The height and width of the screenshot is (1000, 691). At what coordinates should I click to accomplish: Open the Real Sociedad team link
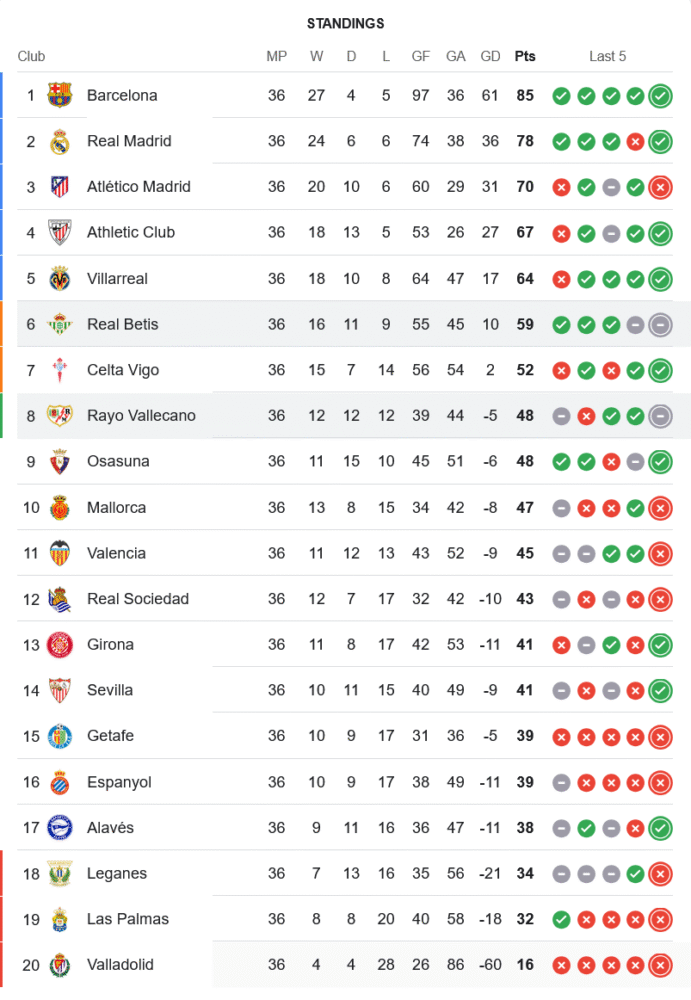pyautogui.click(x=138, y=600)
